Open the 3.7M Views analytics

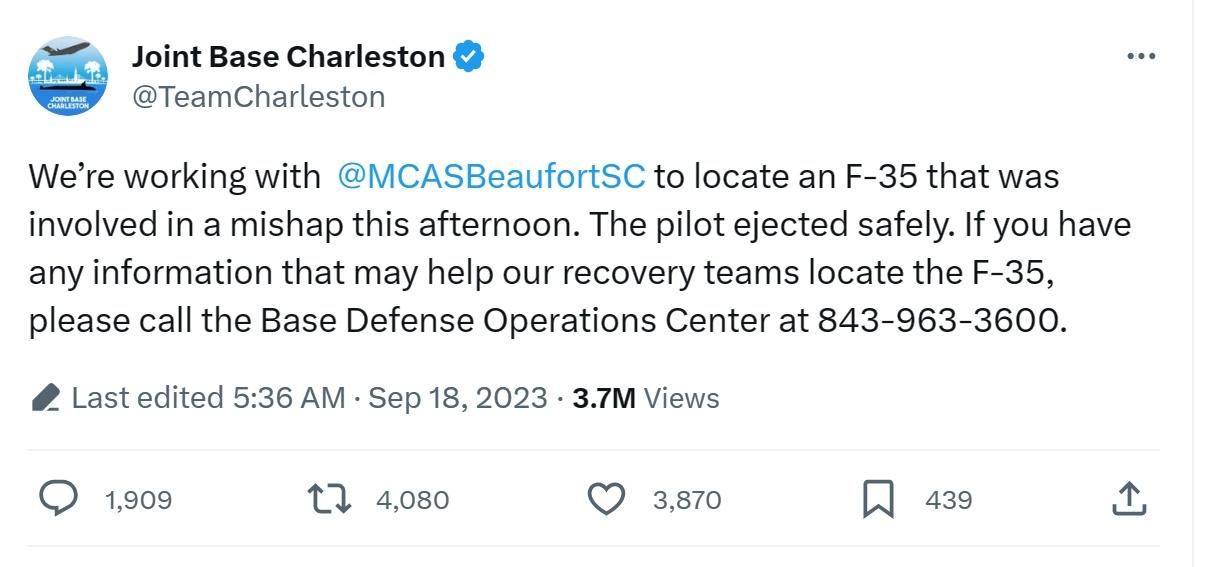point(645,398)
